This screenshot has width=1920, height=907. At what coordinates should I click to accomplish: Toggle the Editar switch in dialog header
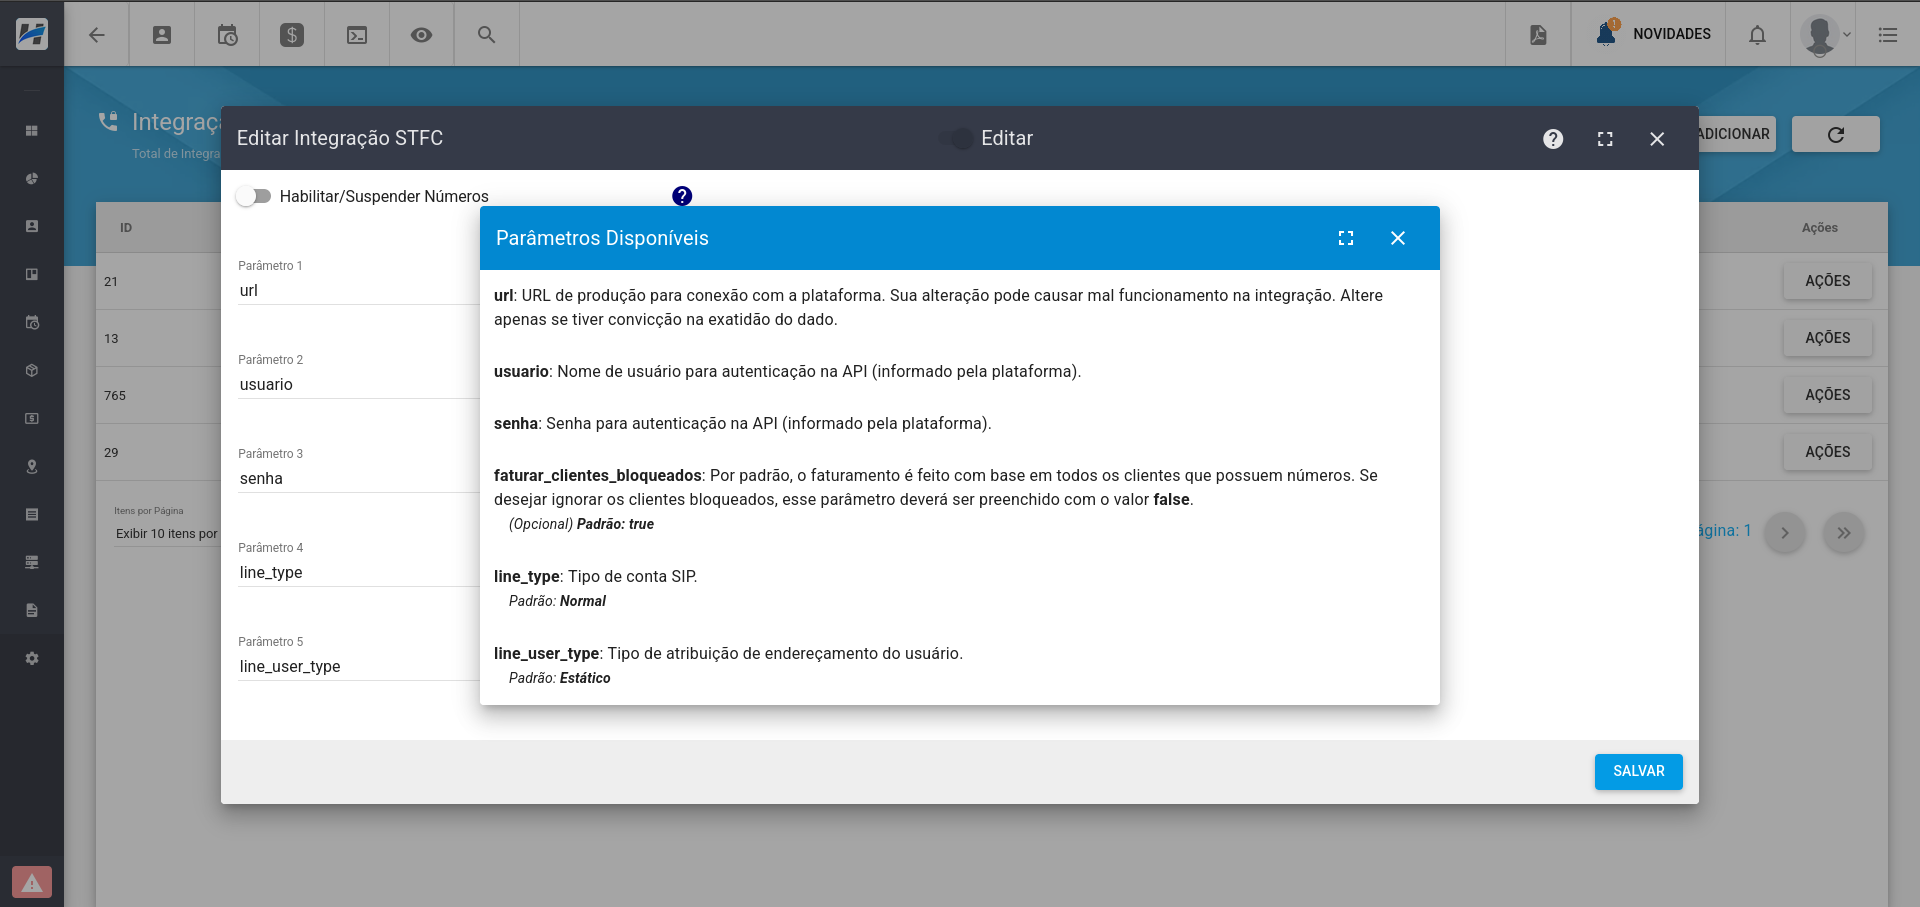point(958,139)
